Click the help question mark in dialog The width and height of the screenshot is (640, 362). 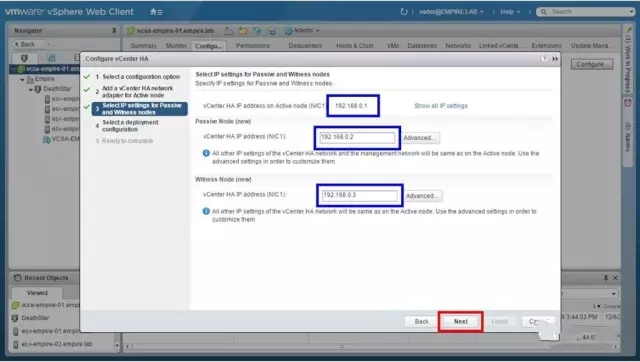544,59
